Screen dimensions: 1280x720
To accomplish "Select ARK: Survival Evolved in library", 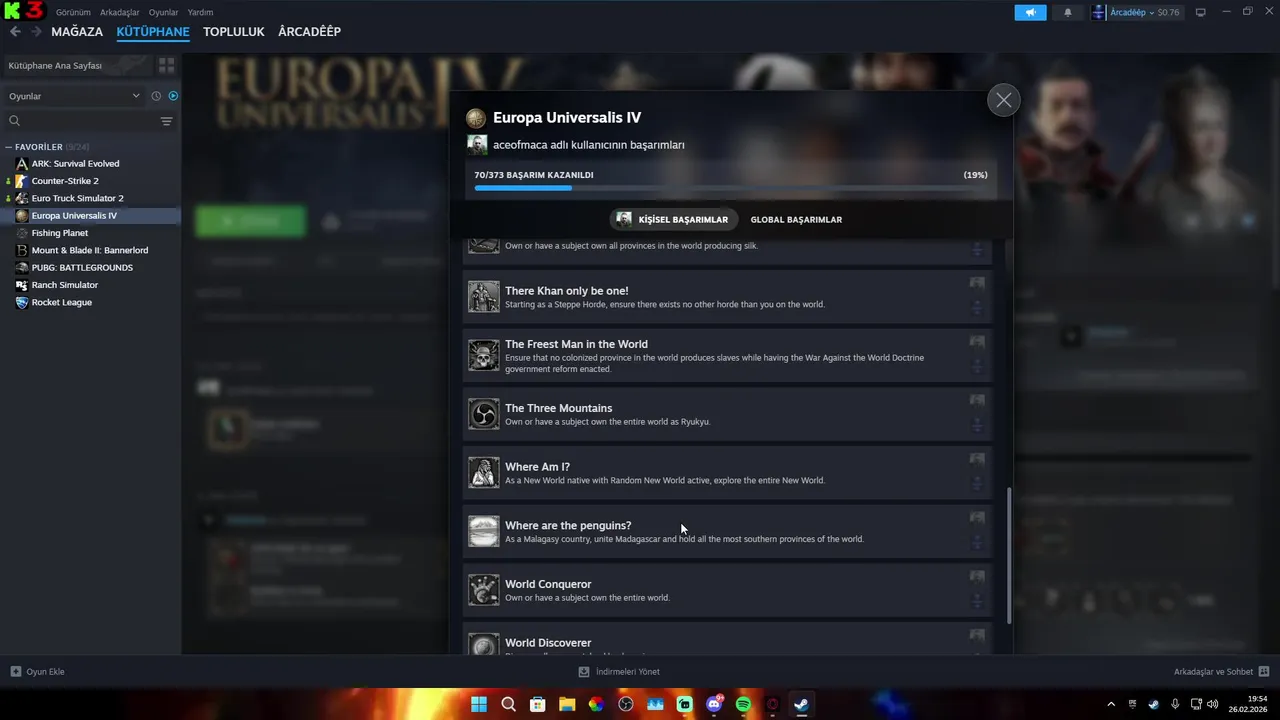I will (x=75, y=164).
